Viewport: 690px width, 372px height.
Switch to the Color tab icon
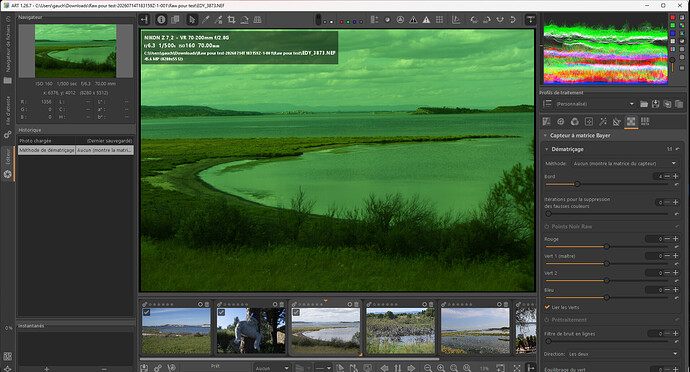pyautogui.click(x=575, y=122)
